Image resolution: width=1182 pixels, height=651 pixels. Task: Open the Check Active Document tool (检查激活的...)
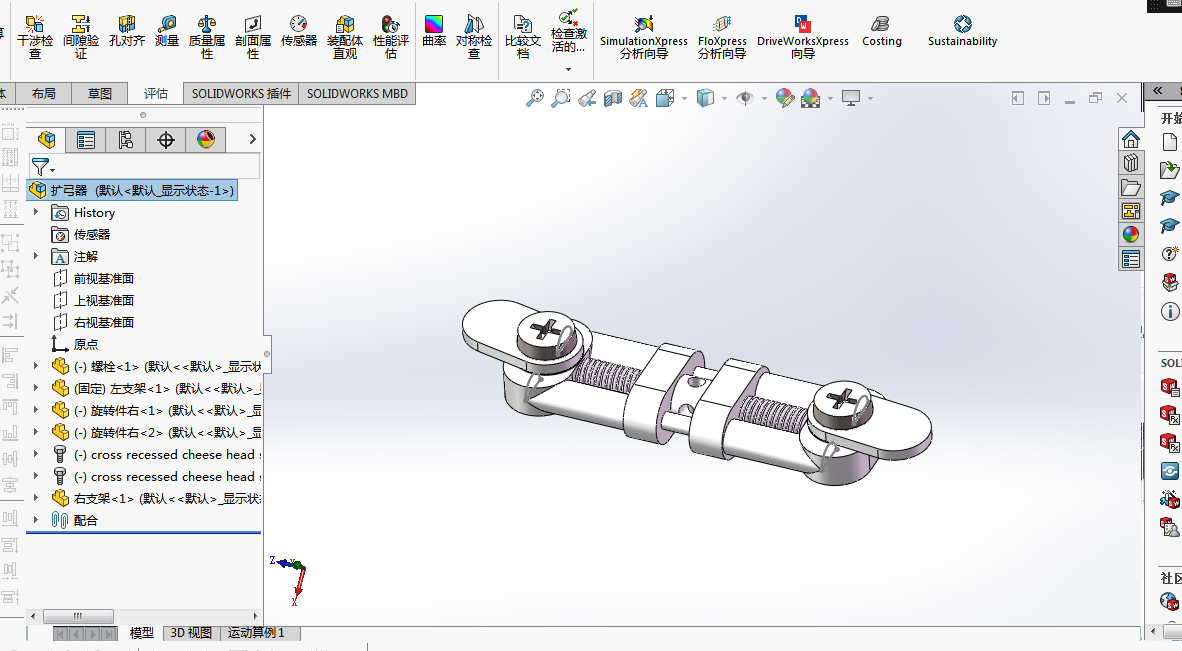[x=568, y=32]
